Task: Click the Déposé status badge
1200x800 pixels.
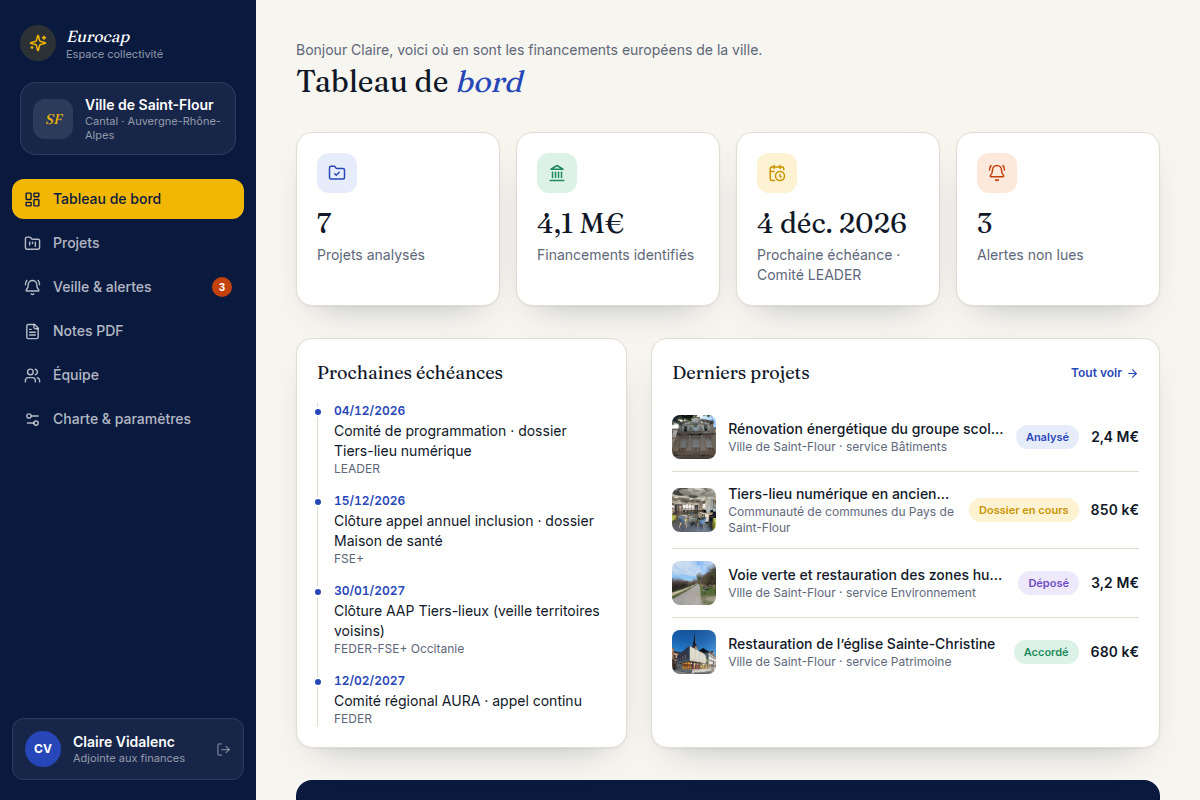Action: tap(1048, 583)
